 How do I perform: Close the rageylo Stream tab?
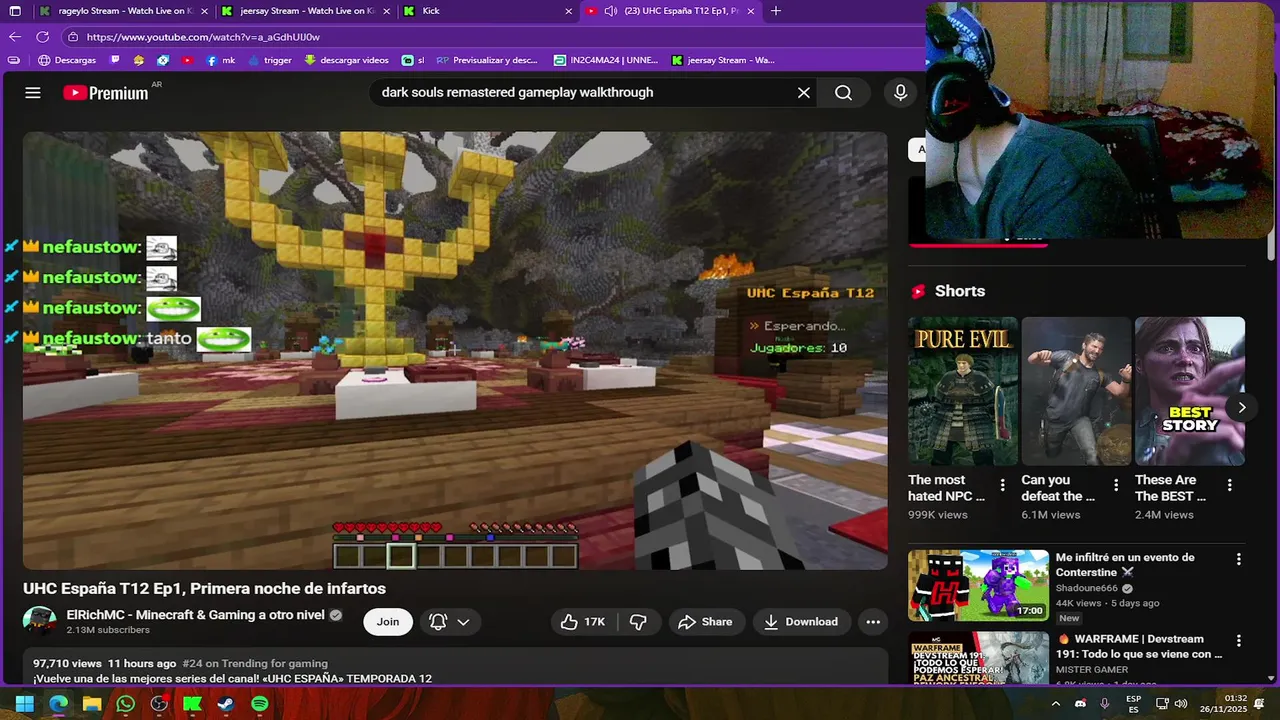(204, 11)
